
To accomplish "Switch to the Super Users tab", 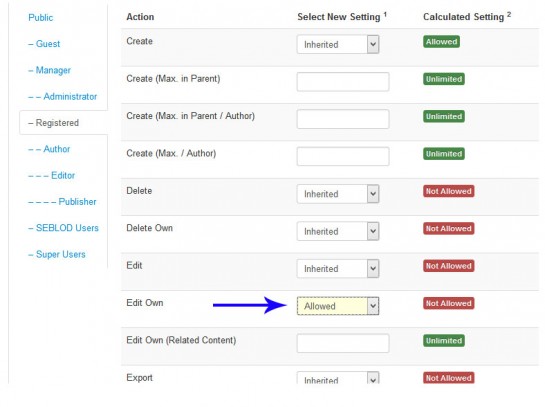I will coord(57,254).
